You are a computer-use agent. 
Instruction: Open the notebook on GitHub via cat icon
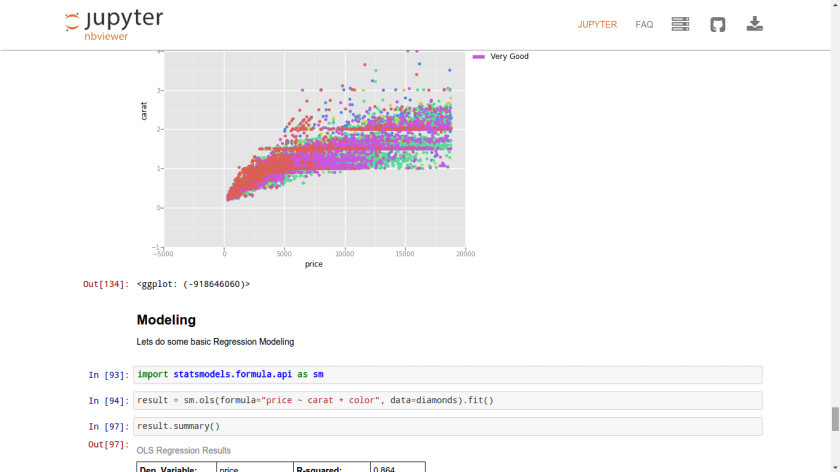click(x=717, y=24)
